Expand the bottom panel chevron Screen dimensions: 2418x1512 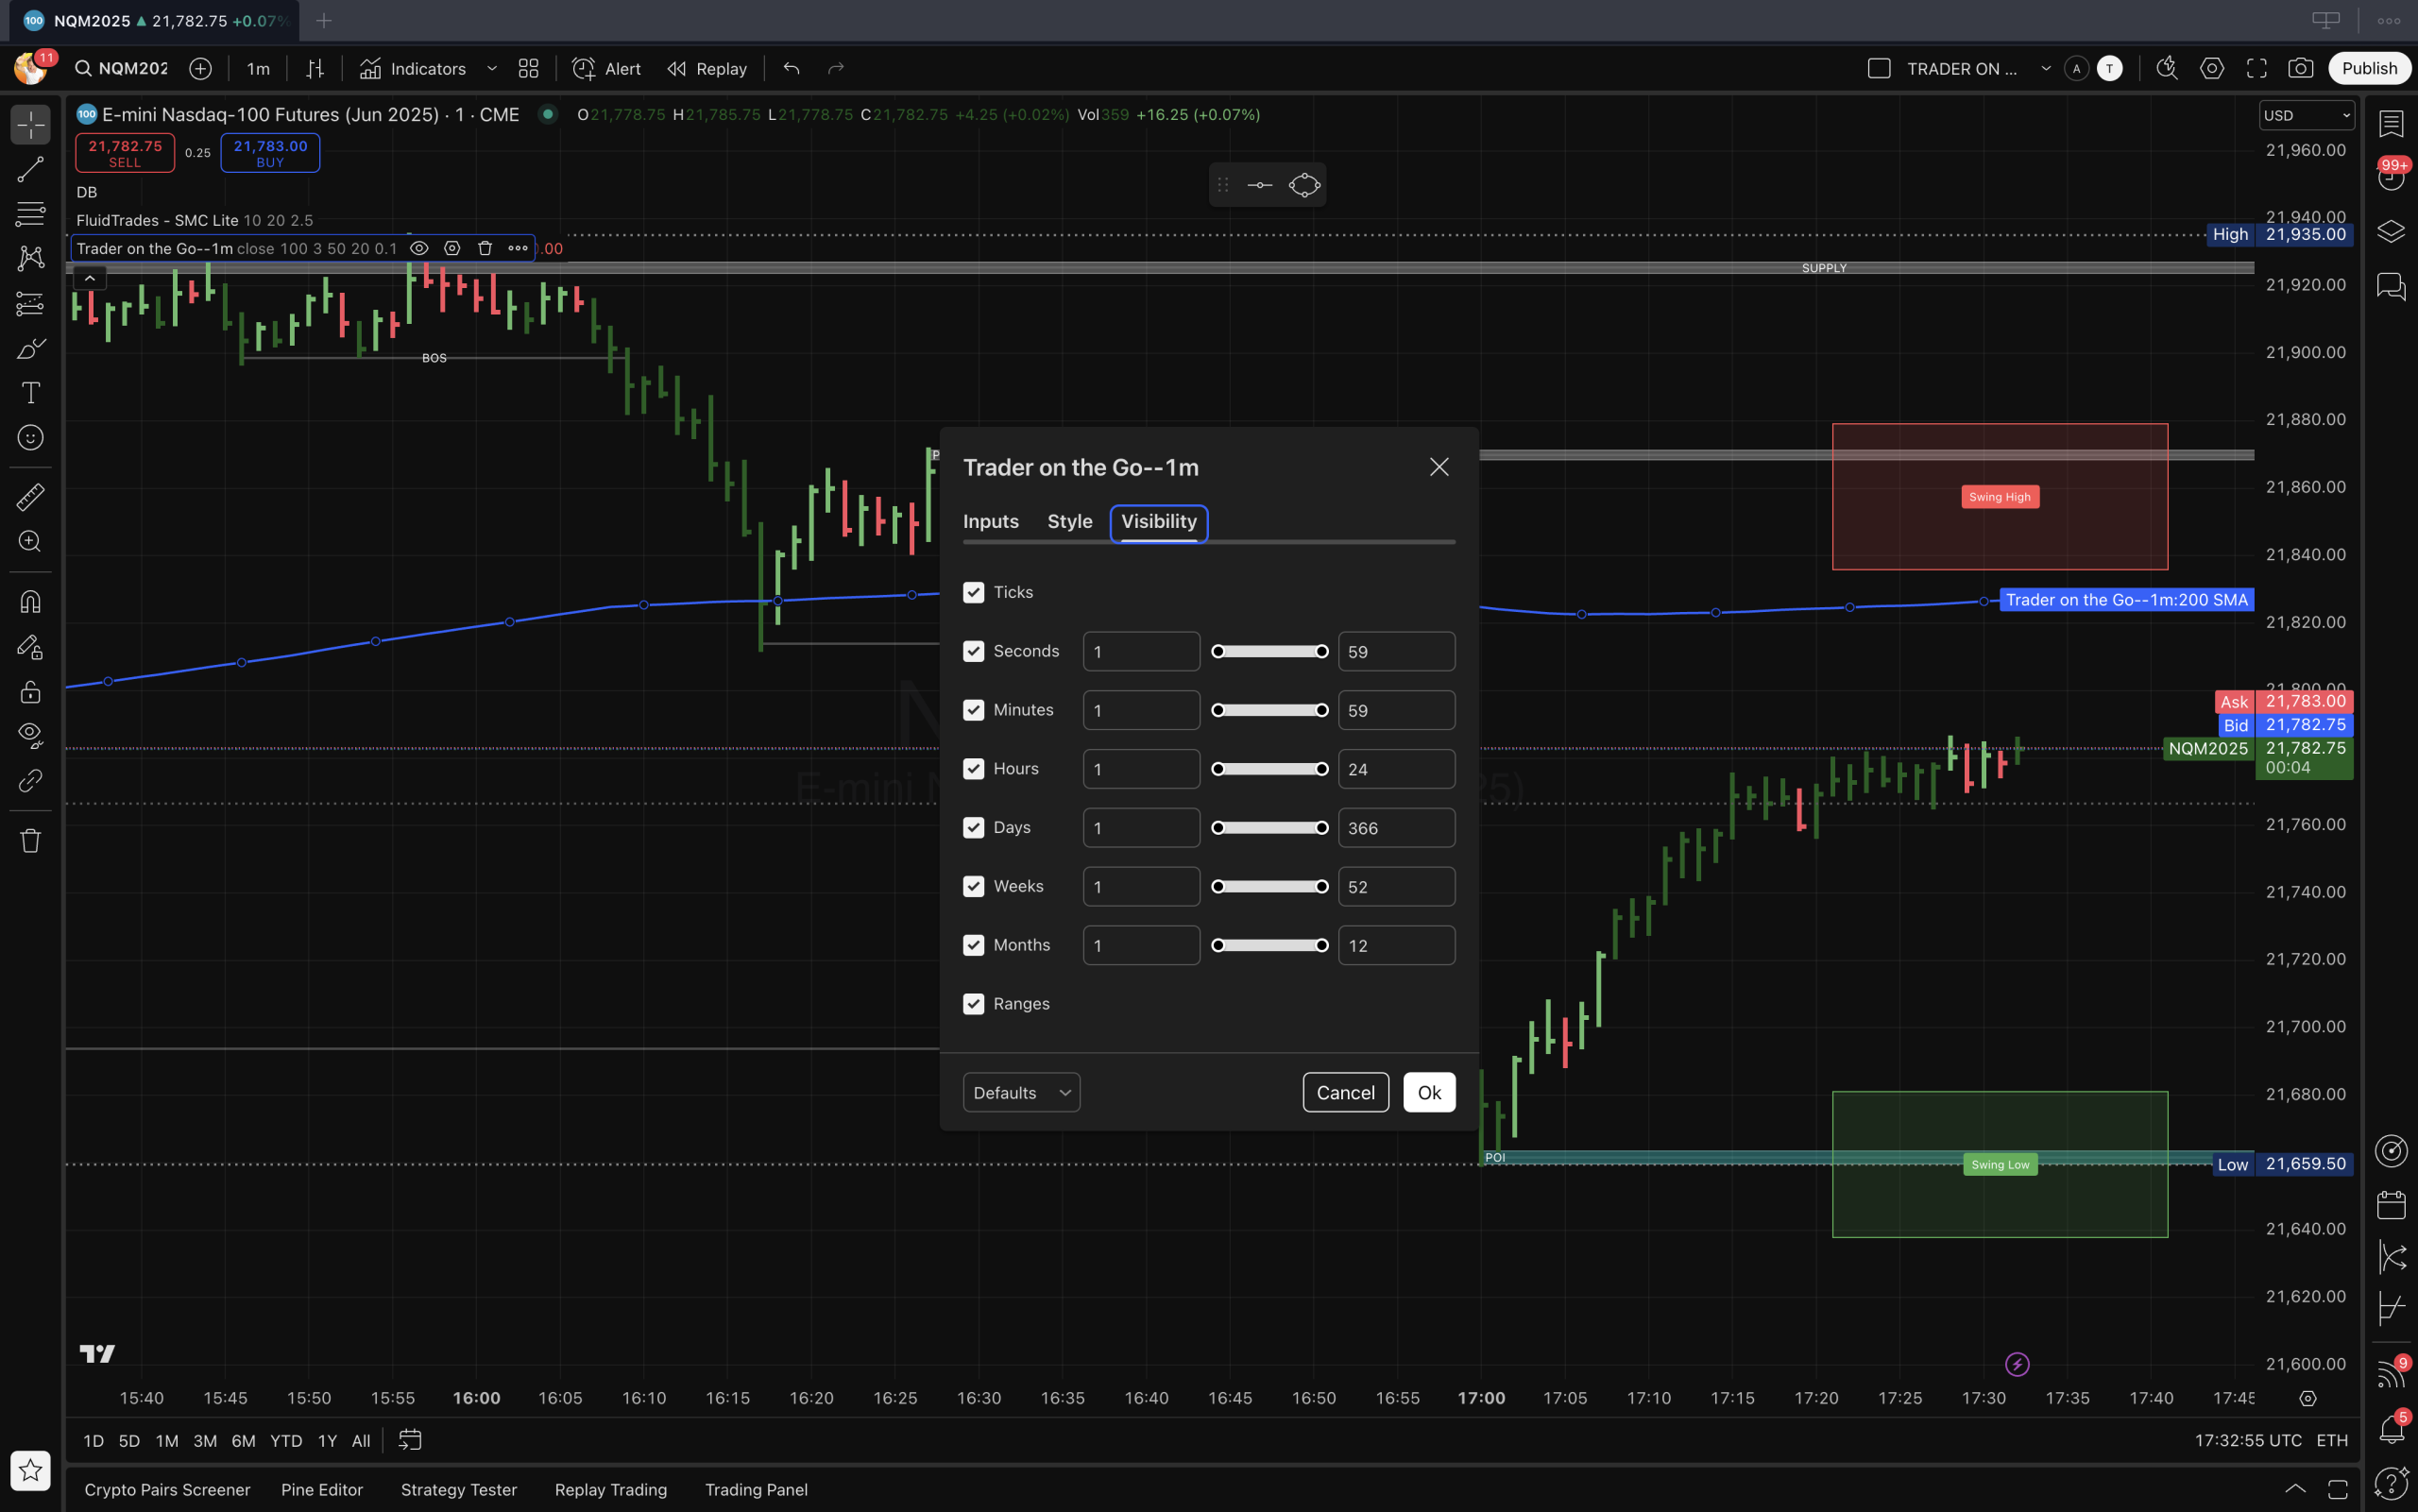pos(2295,1489)
